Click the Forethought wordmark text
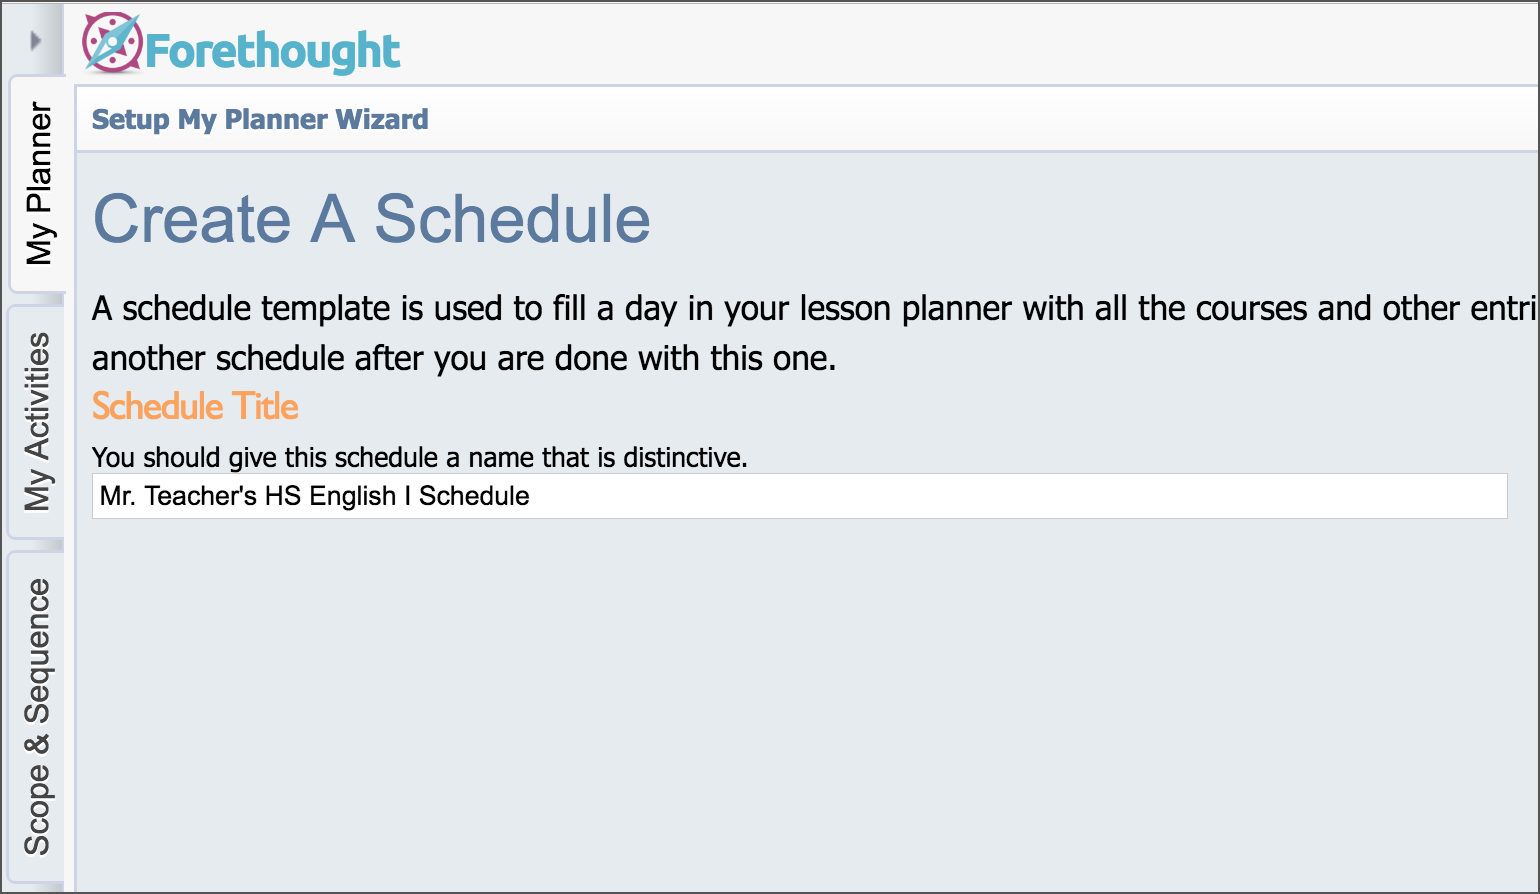 272,51
